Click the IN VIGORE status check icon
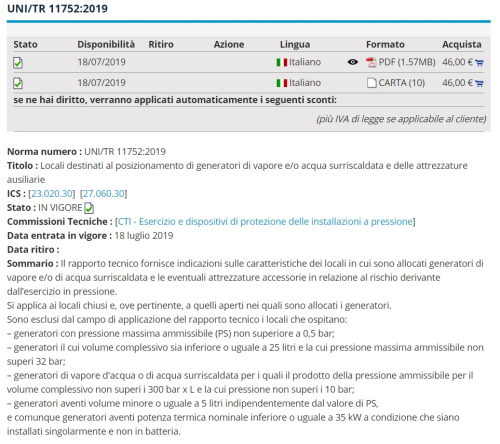The width and height of the screenshot is (500, 444). [89, 208]
